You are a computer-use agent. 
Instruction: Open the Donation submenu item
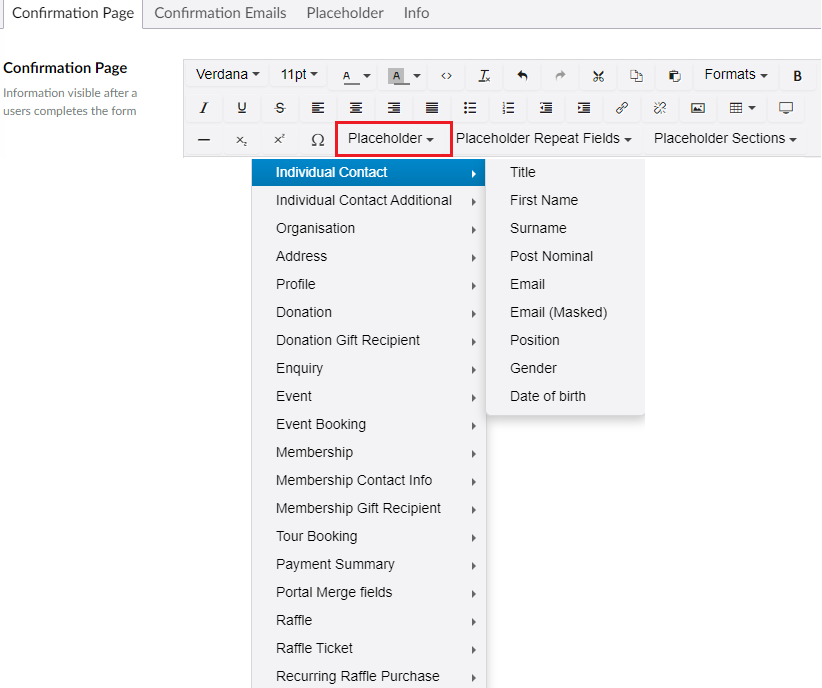(304, 312)
